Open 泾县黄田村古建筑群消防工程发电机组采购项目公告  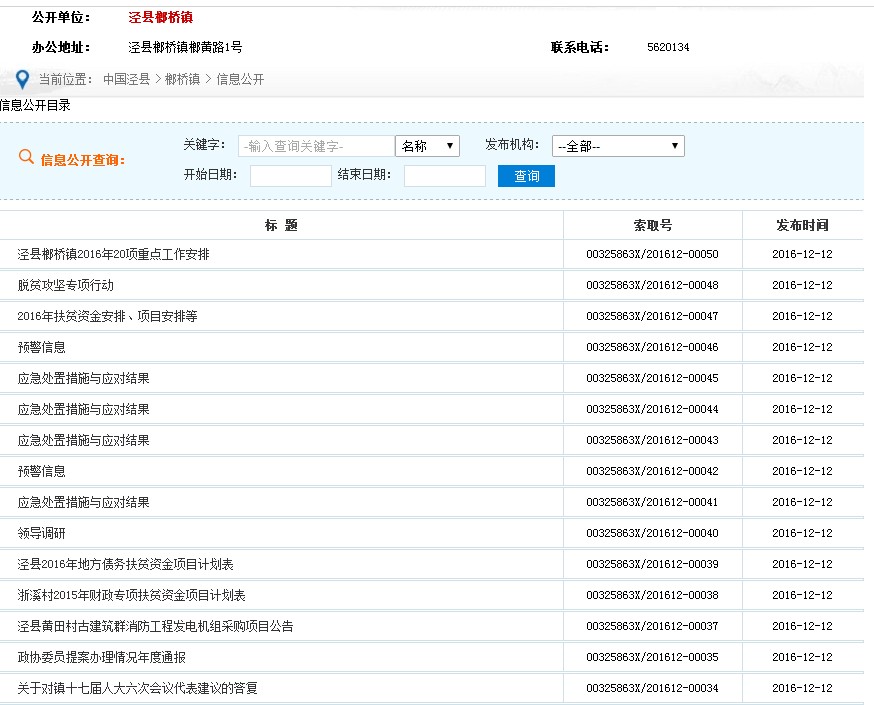click(x=156, y=626)
